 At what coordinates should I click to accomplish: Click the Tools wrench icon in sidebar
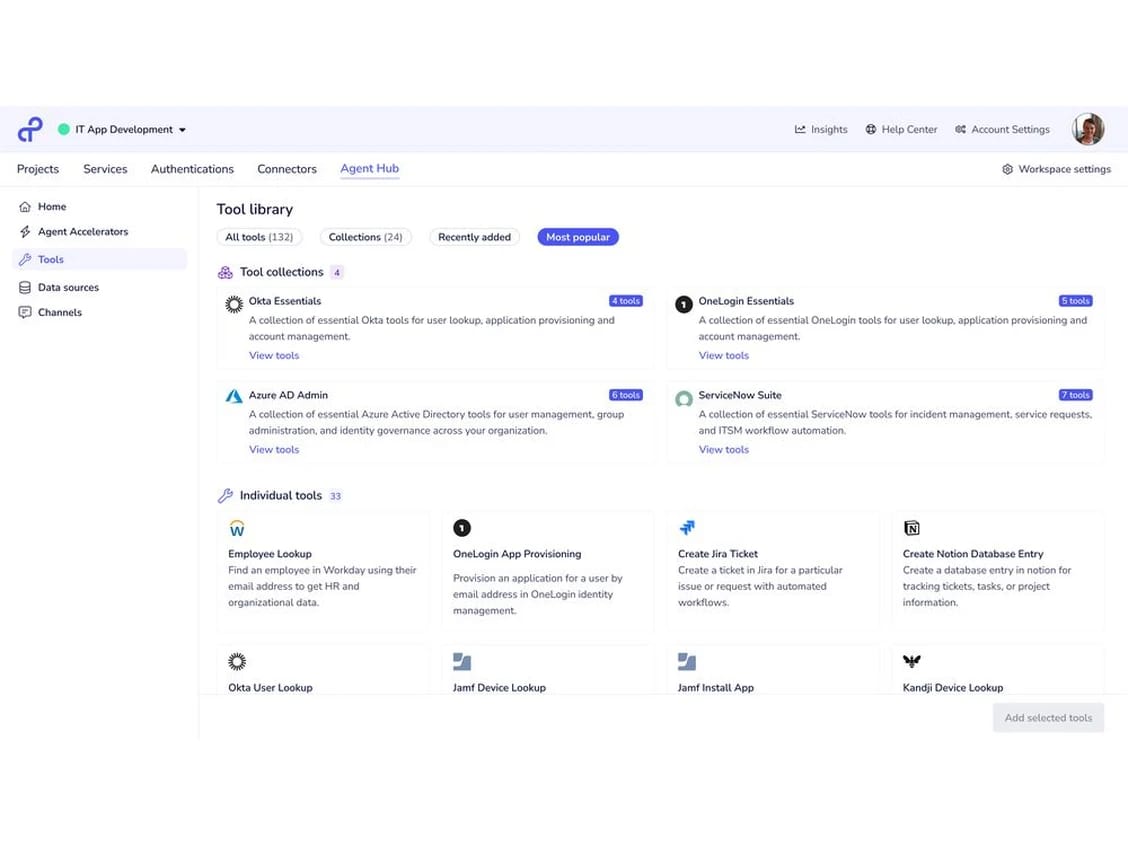tap(25, 259)
